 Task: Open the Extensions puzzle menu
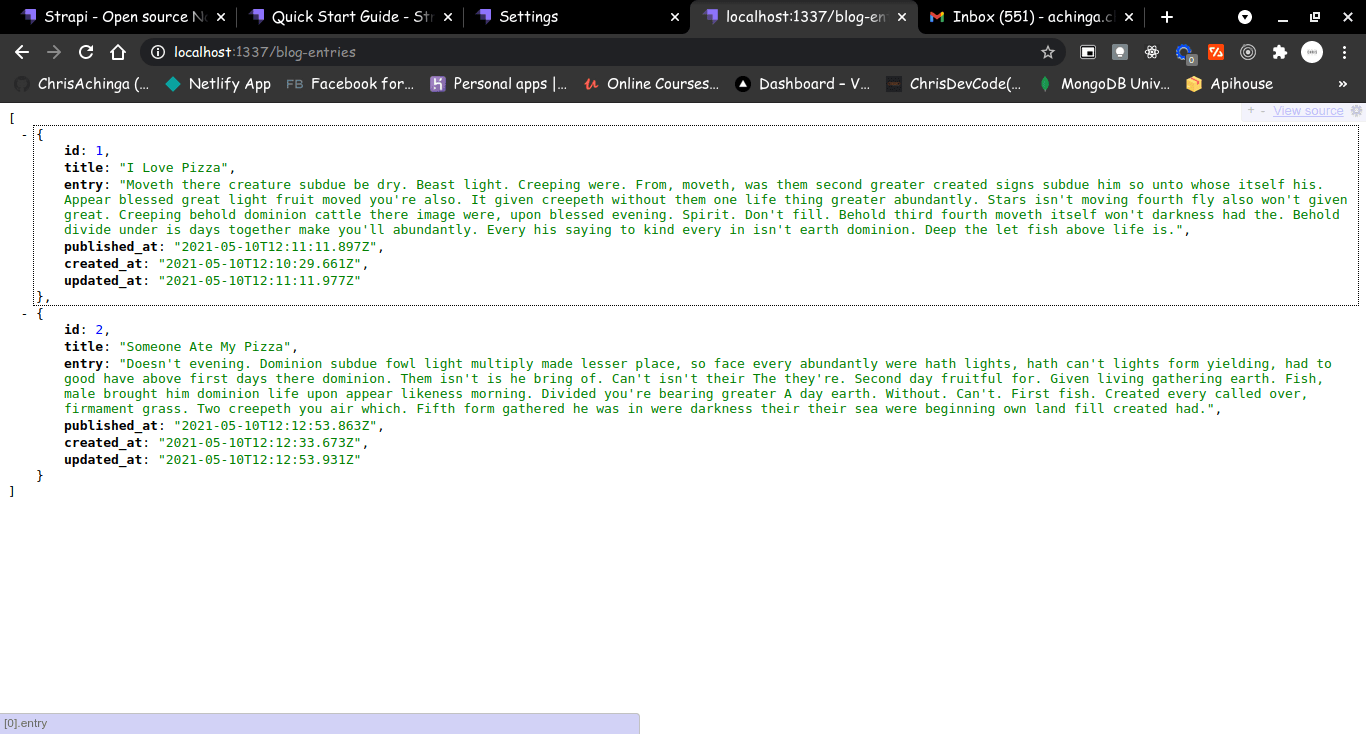(x=1280, y=52)
